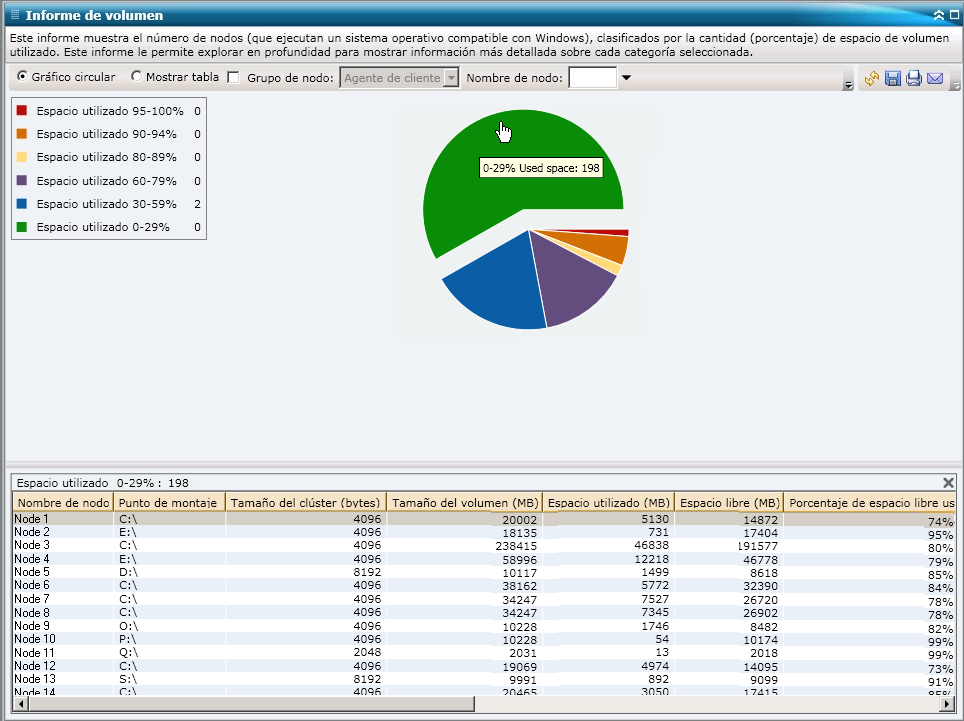Click the panel menu icon beside title
The width and height of the screenshot is (964, 721).
pyautogui.click(x=14, y=15)
